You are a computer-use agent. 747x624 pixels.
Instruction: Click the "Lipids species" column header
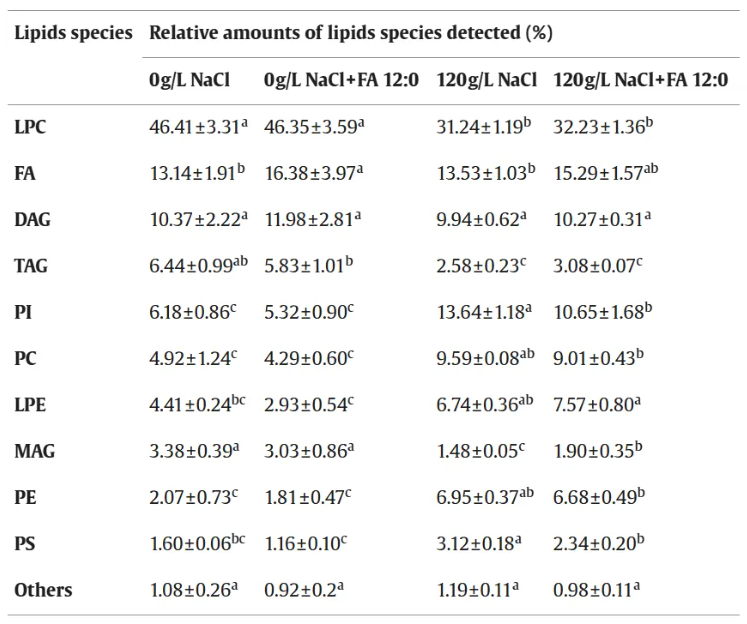(73, 33)
